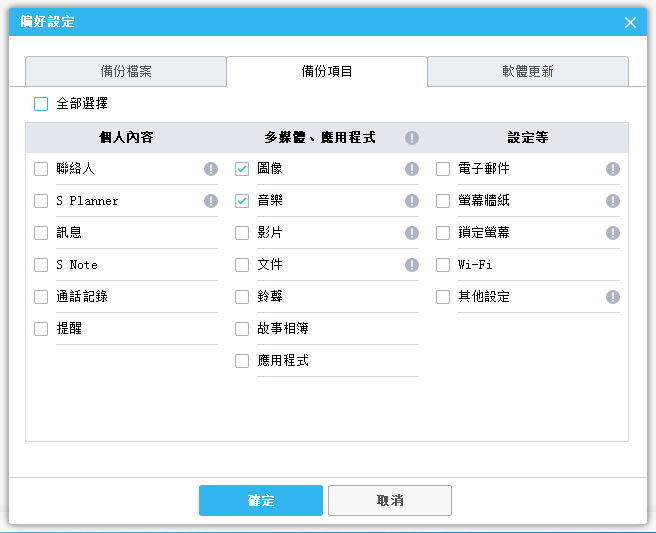Click the info icon beside 影片
The image size is (656, 533).
[412, 233]
